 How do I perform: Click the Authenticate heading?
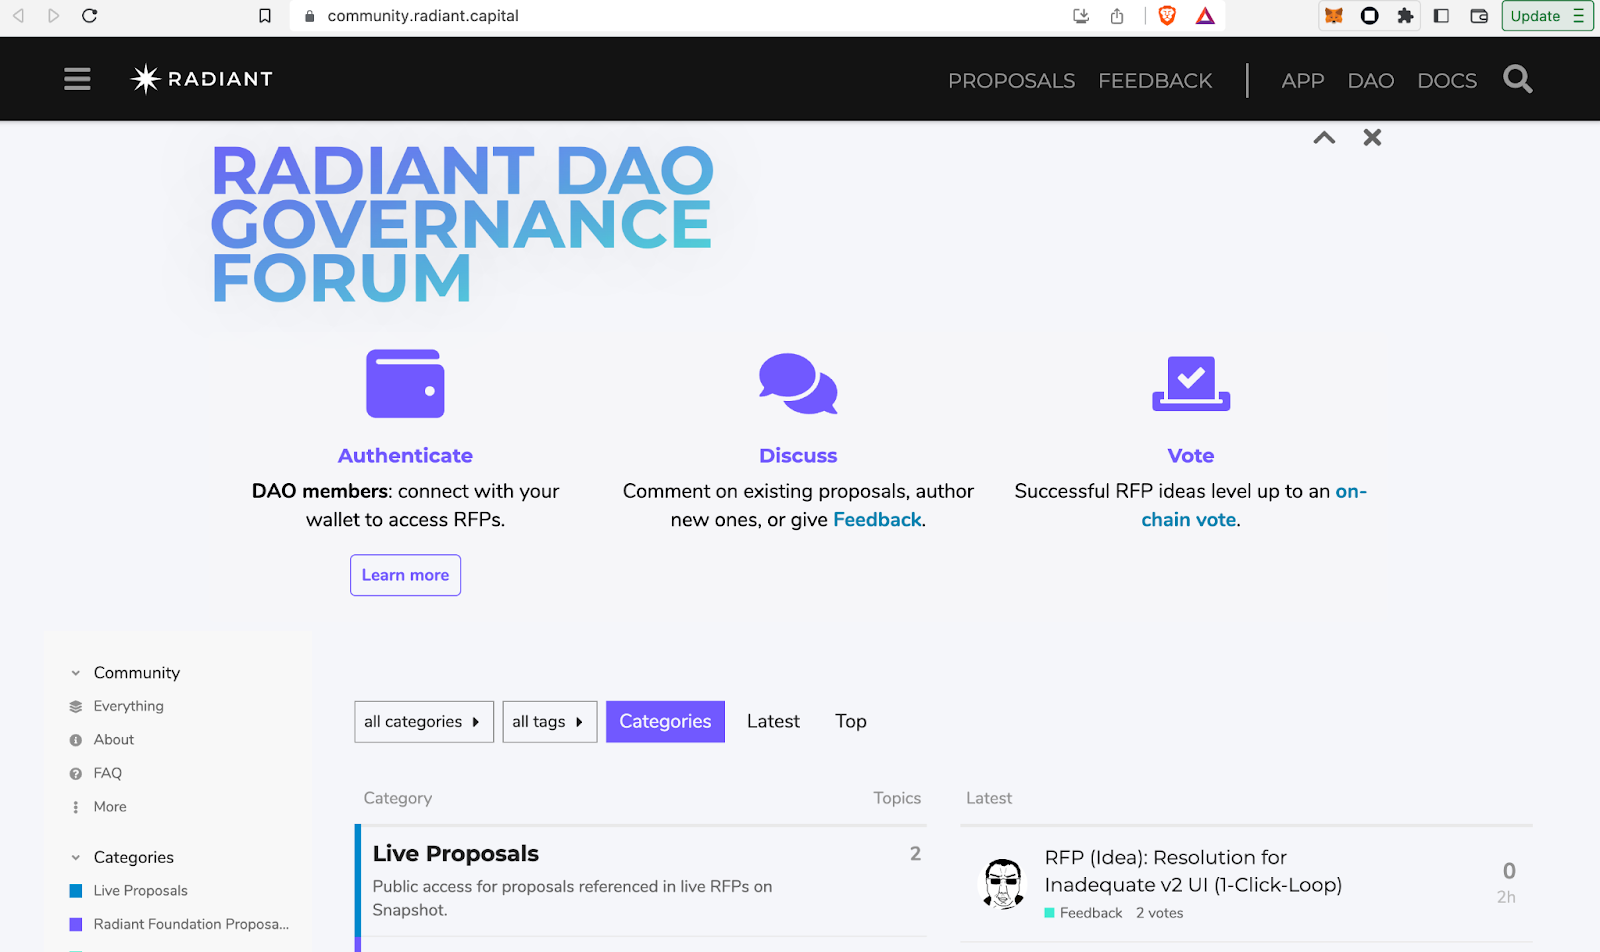(x=405, y=456)
